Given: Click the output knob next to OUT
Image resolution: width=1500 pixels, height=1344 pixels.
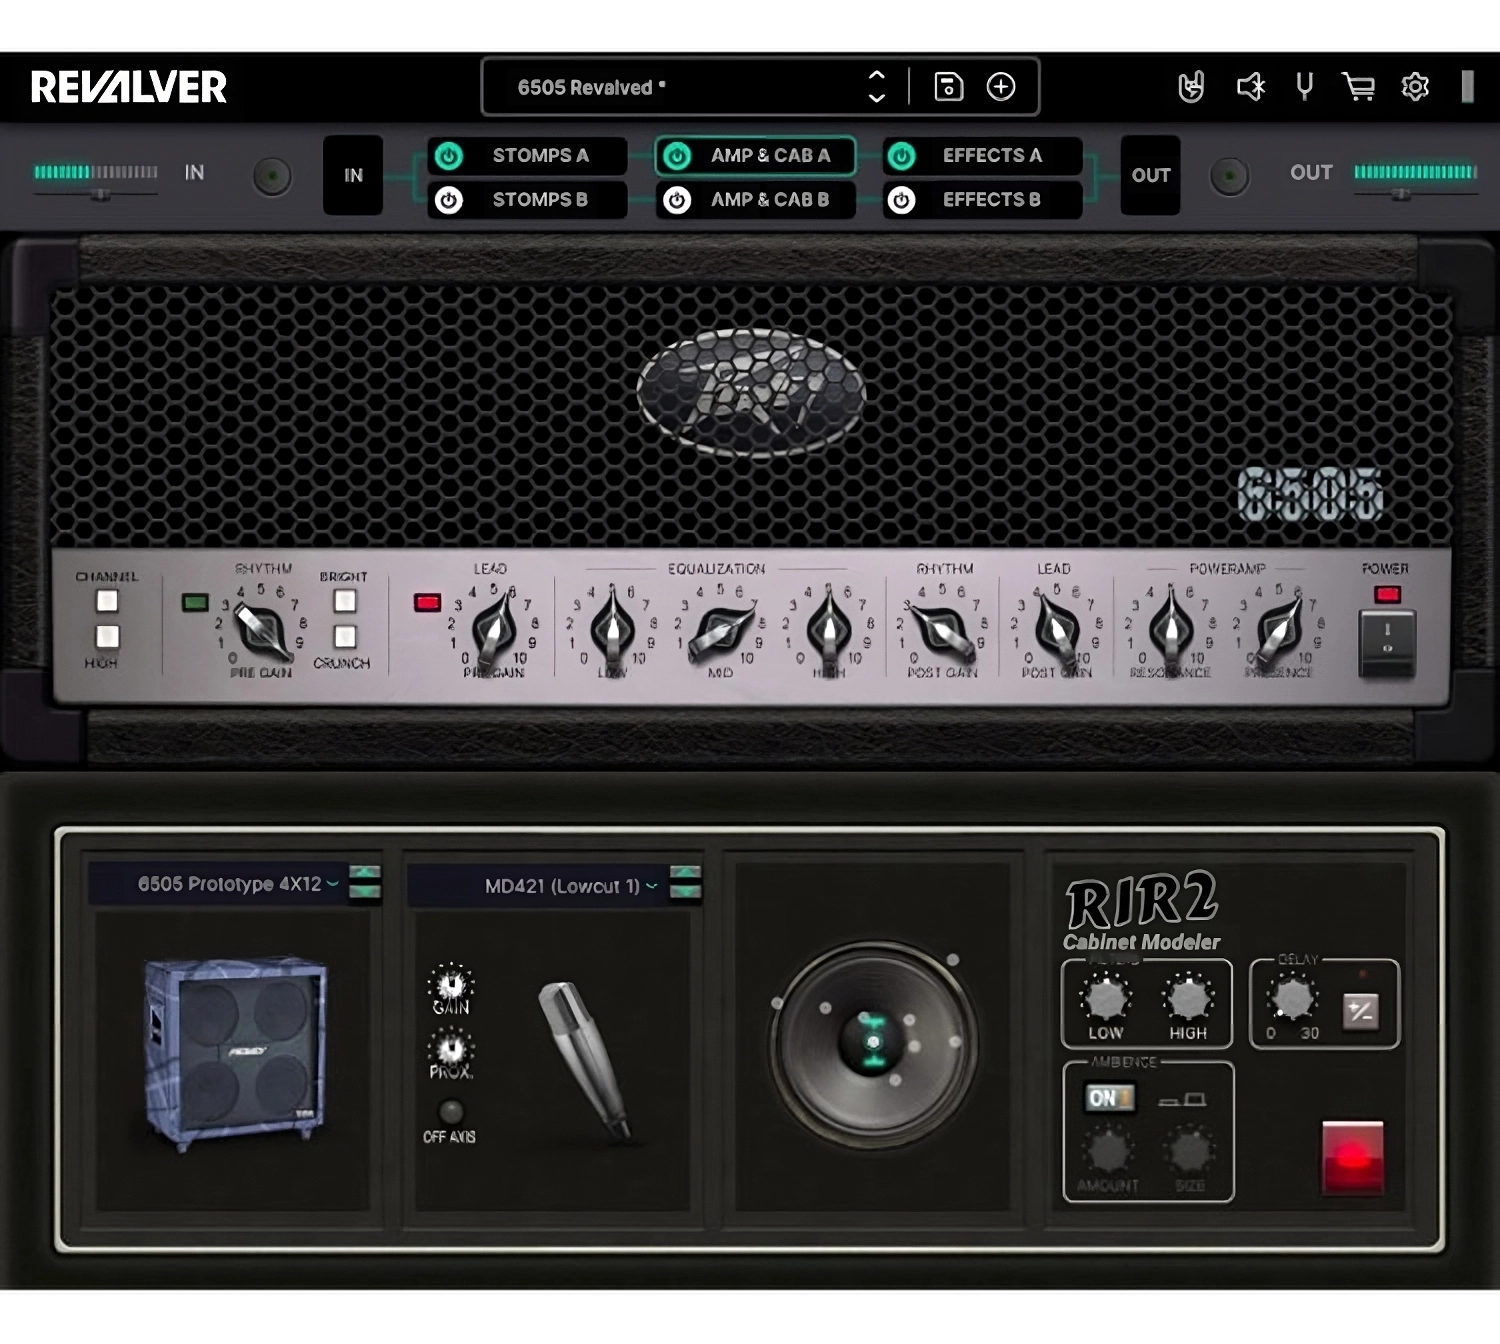Looking at the screenshot, I should [1229, 177].
